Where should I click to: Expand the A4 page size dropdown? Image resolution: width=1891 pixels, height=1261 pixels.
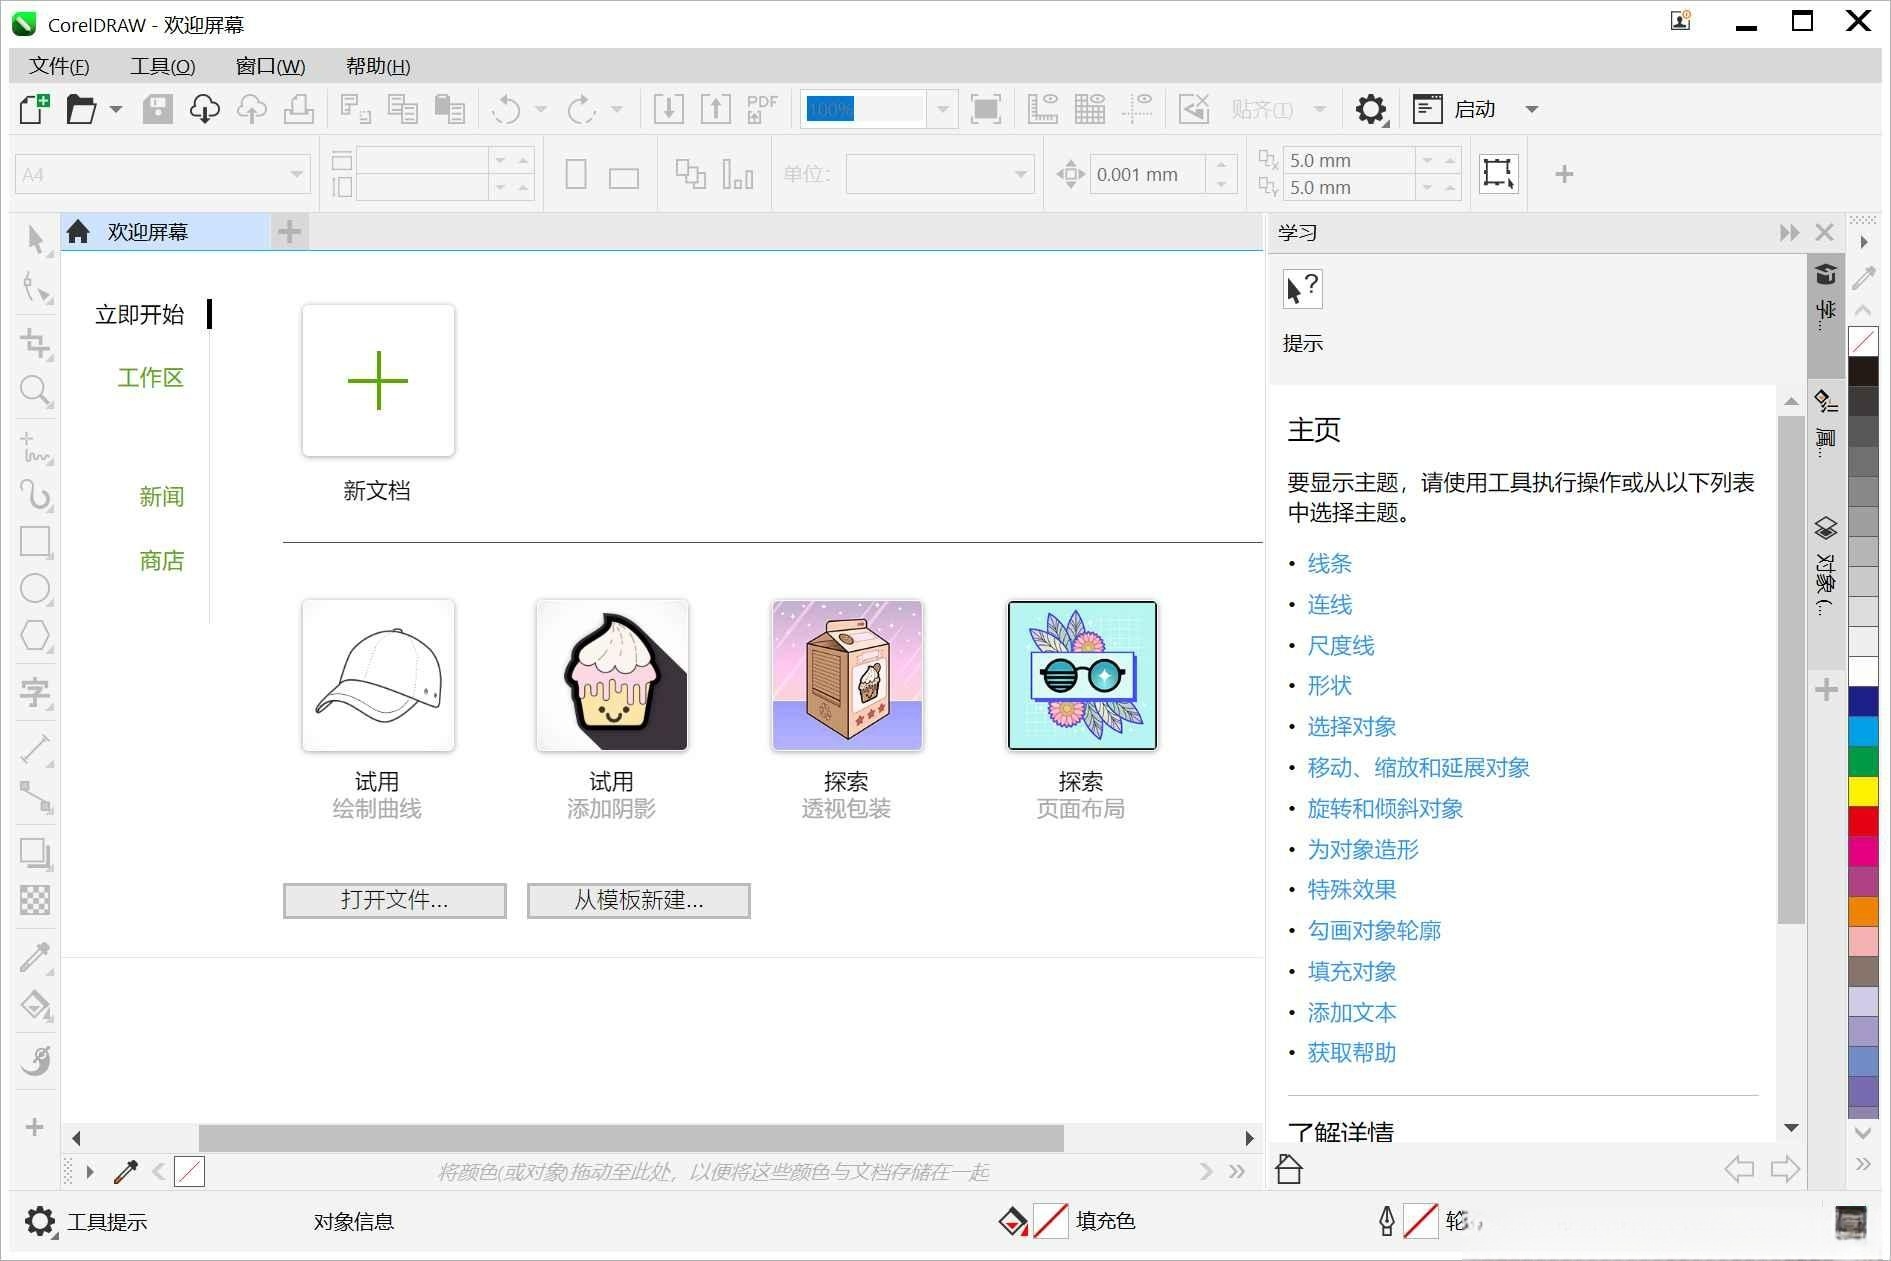pyautogui.click(x=296, y=174)
